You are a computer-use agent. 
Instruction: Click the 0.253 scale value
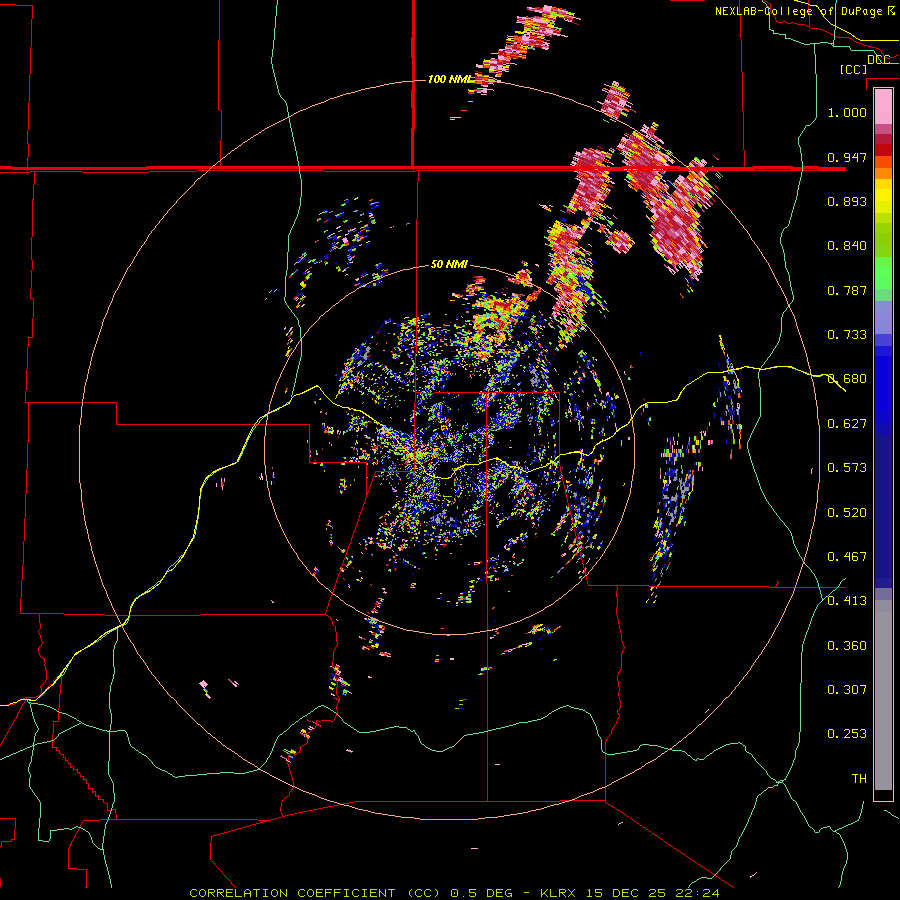[x=847, y=734]
